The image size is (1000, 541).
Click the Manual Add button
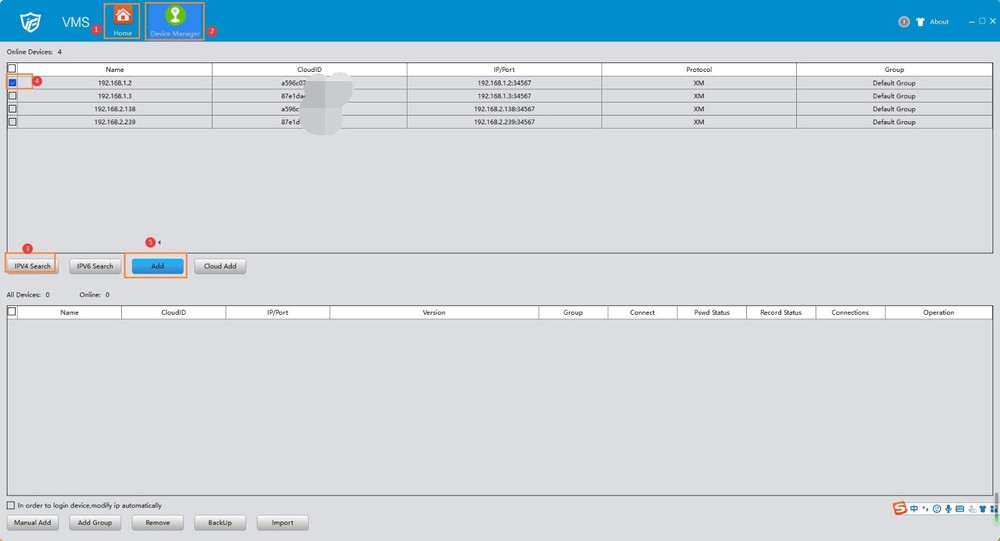click(x=33, y=522)
